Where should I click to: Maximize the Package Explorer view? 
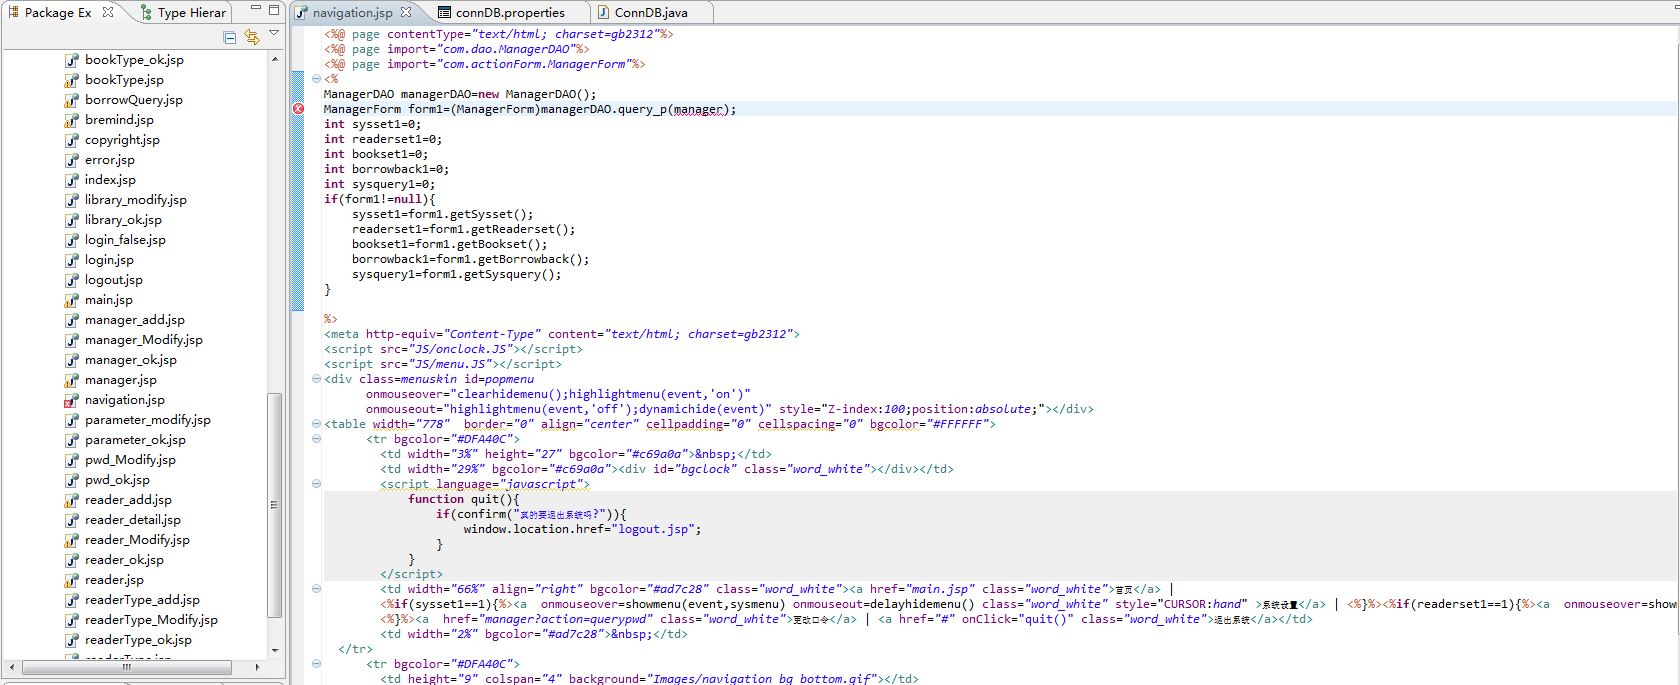(x=274, y=9)
